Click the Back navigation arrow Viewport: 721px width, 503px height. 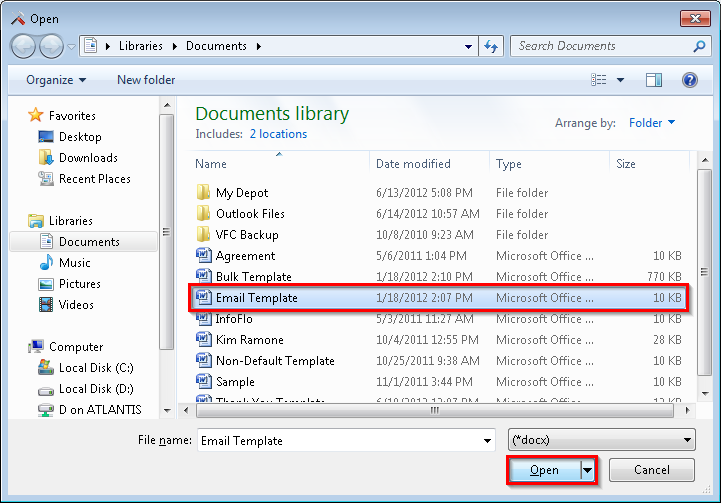[x=24, y=46]
